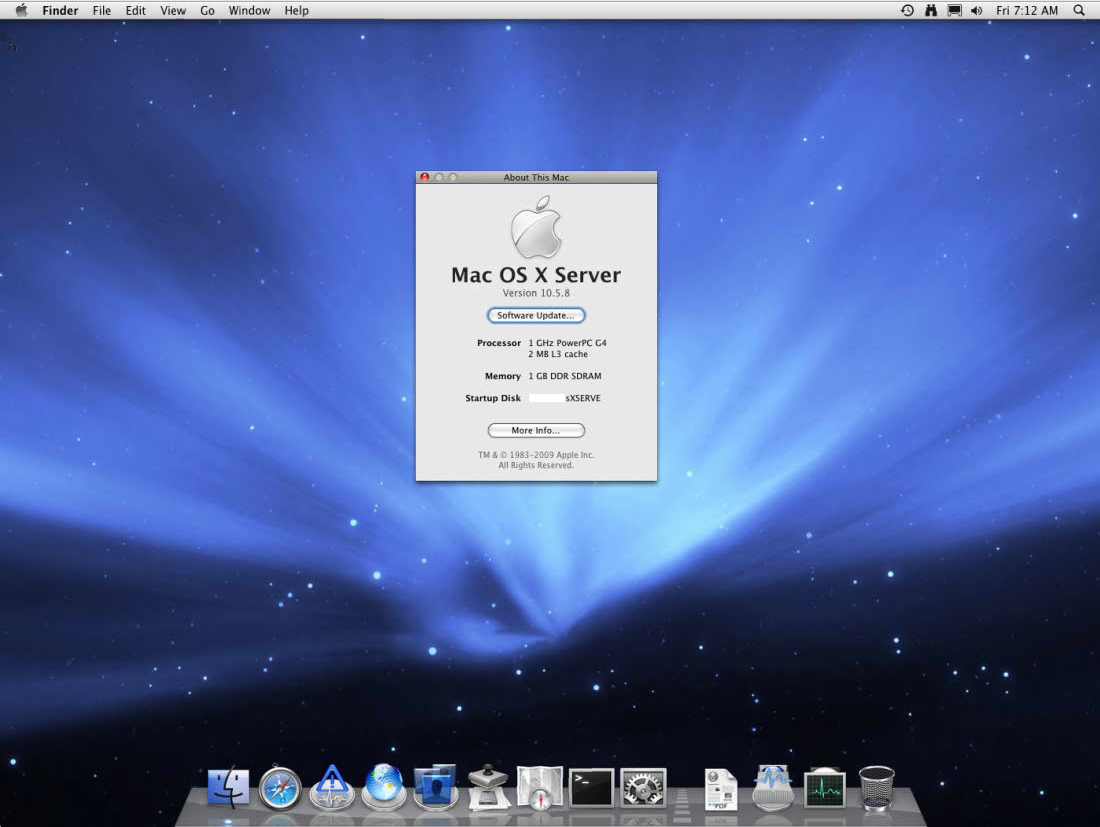Screen dimensions: 1100x827
Task: Open Time Machine menu bar icon
Action: coord(907,10)
